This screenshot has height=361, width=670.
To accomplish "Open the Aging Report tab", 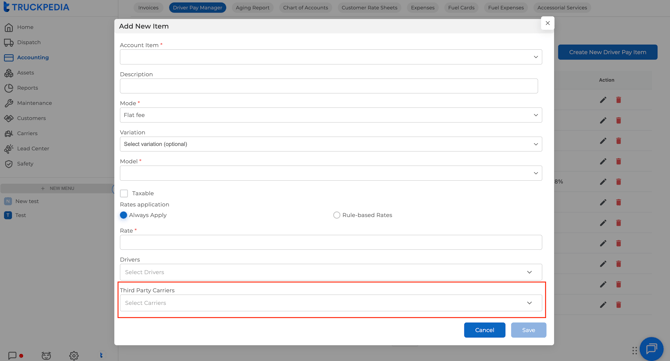I will (253, 8).
